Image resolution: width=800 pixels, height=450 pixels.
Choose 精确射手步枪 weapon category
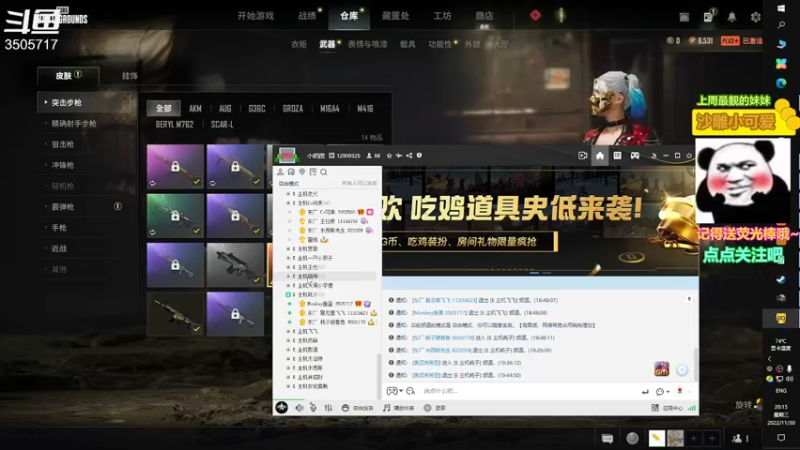73,123
